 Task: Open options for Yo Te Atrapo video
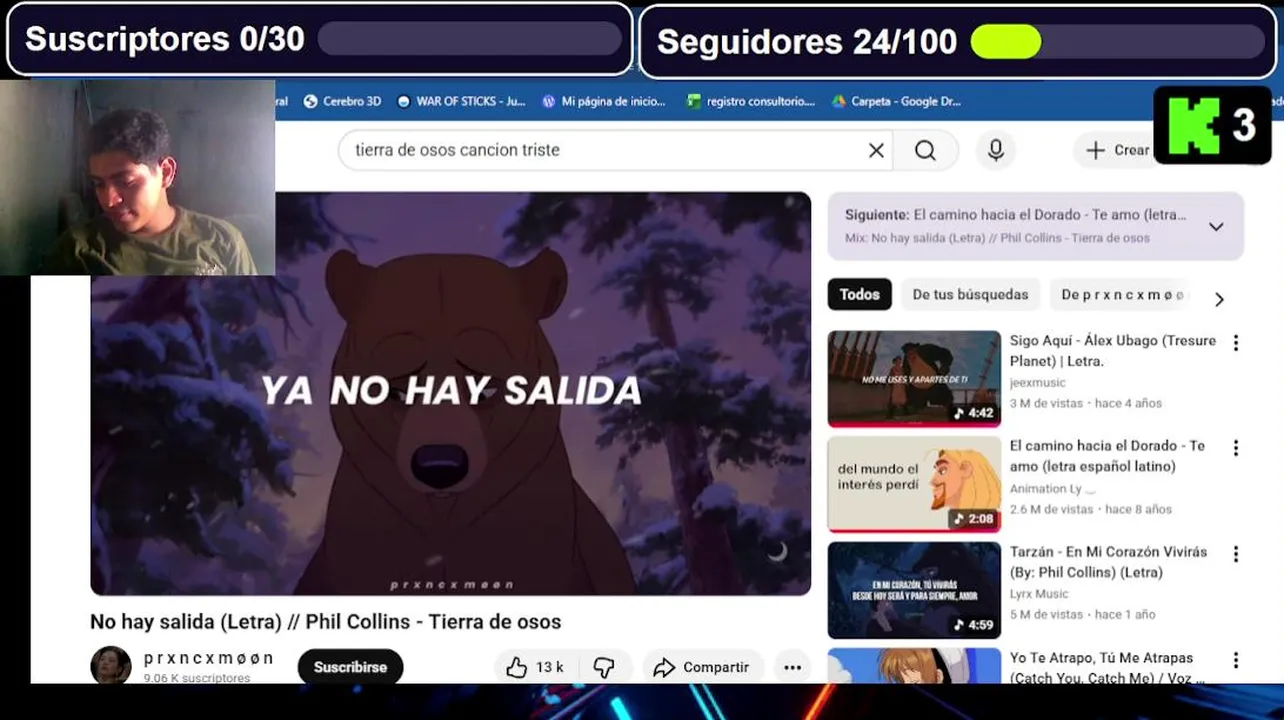1236,660
